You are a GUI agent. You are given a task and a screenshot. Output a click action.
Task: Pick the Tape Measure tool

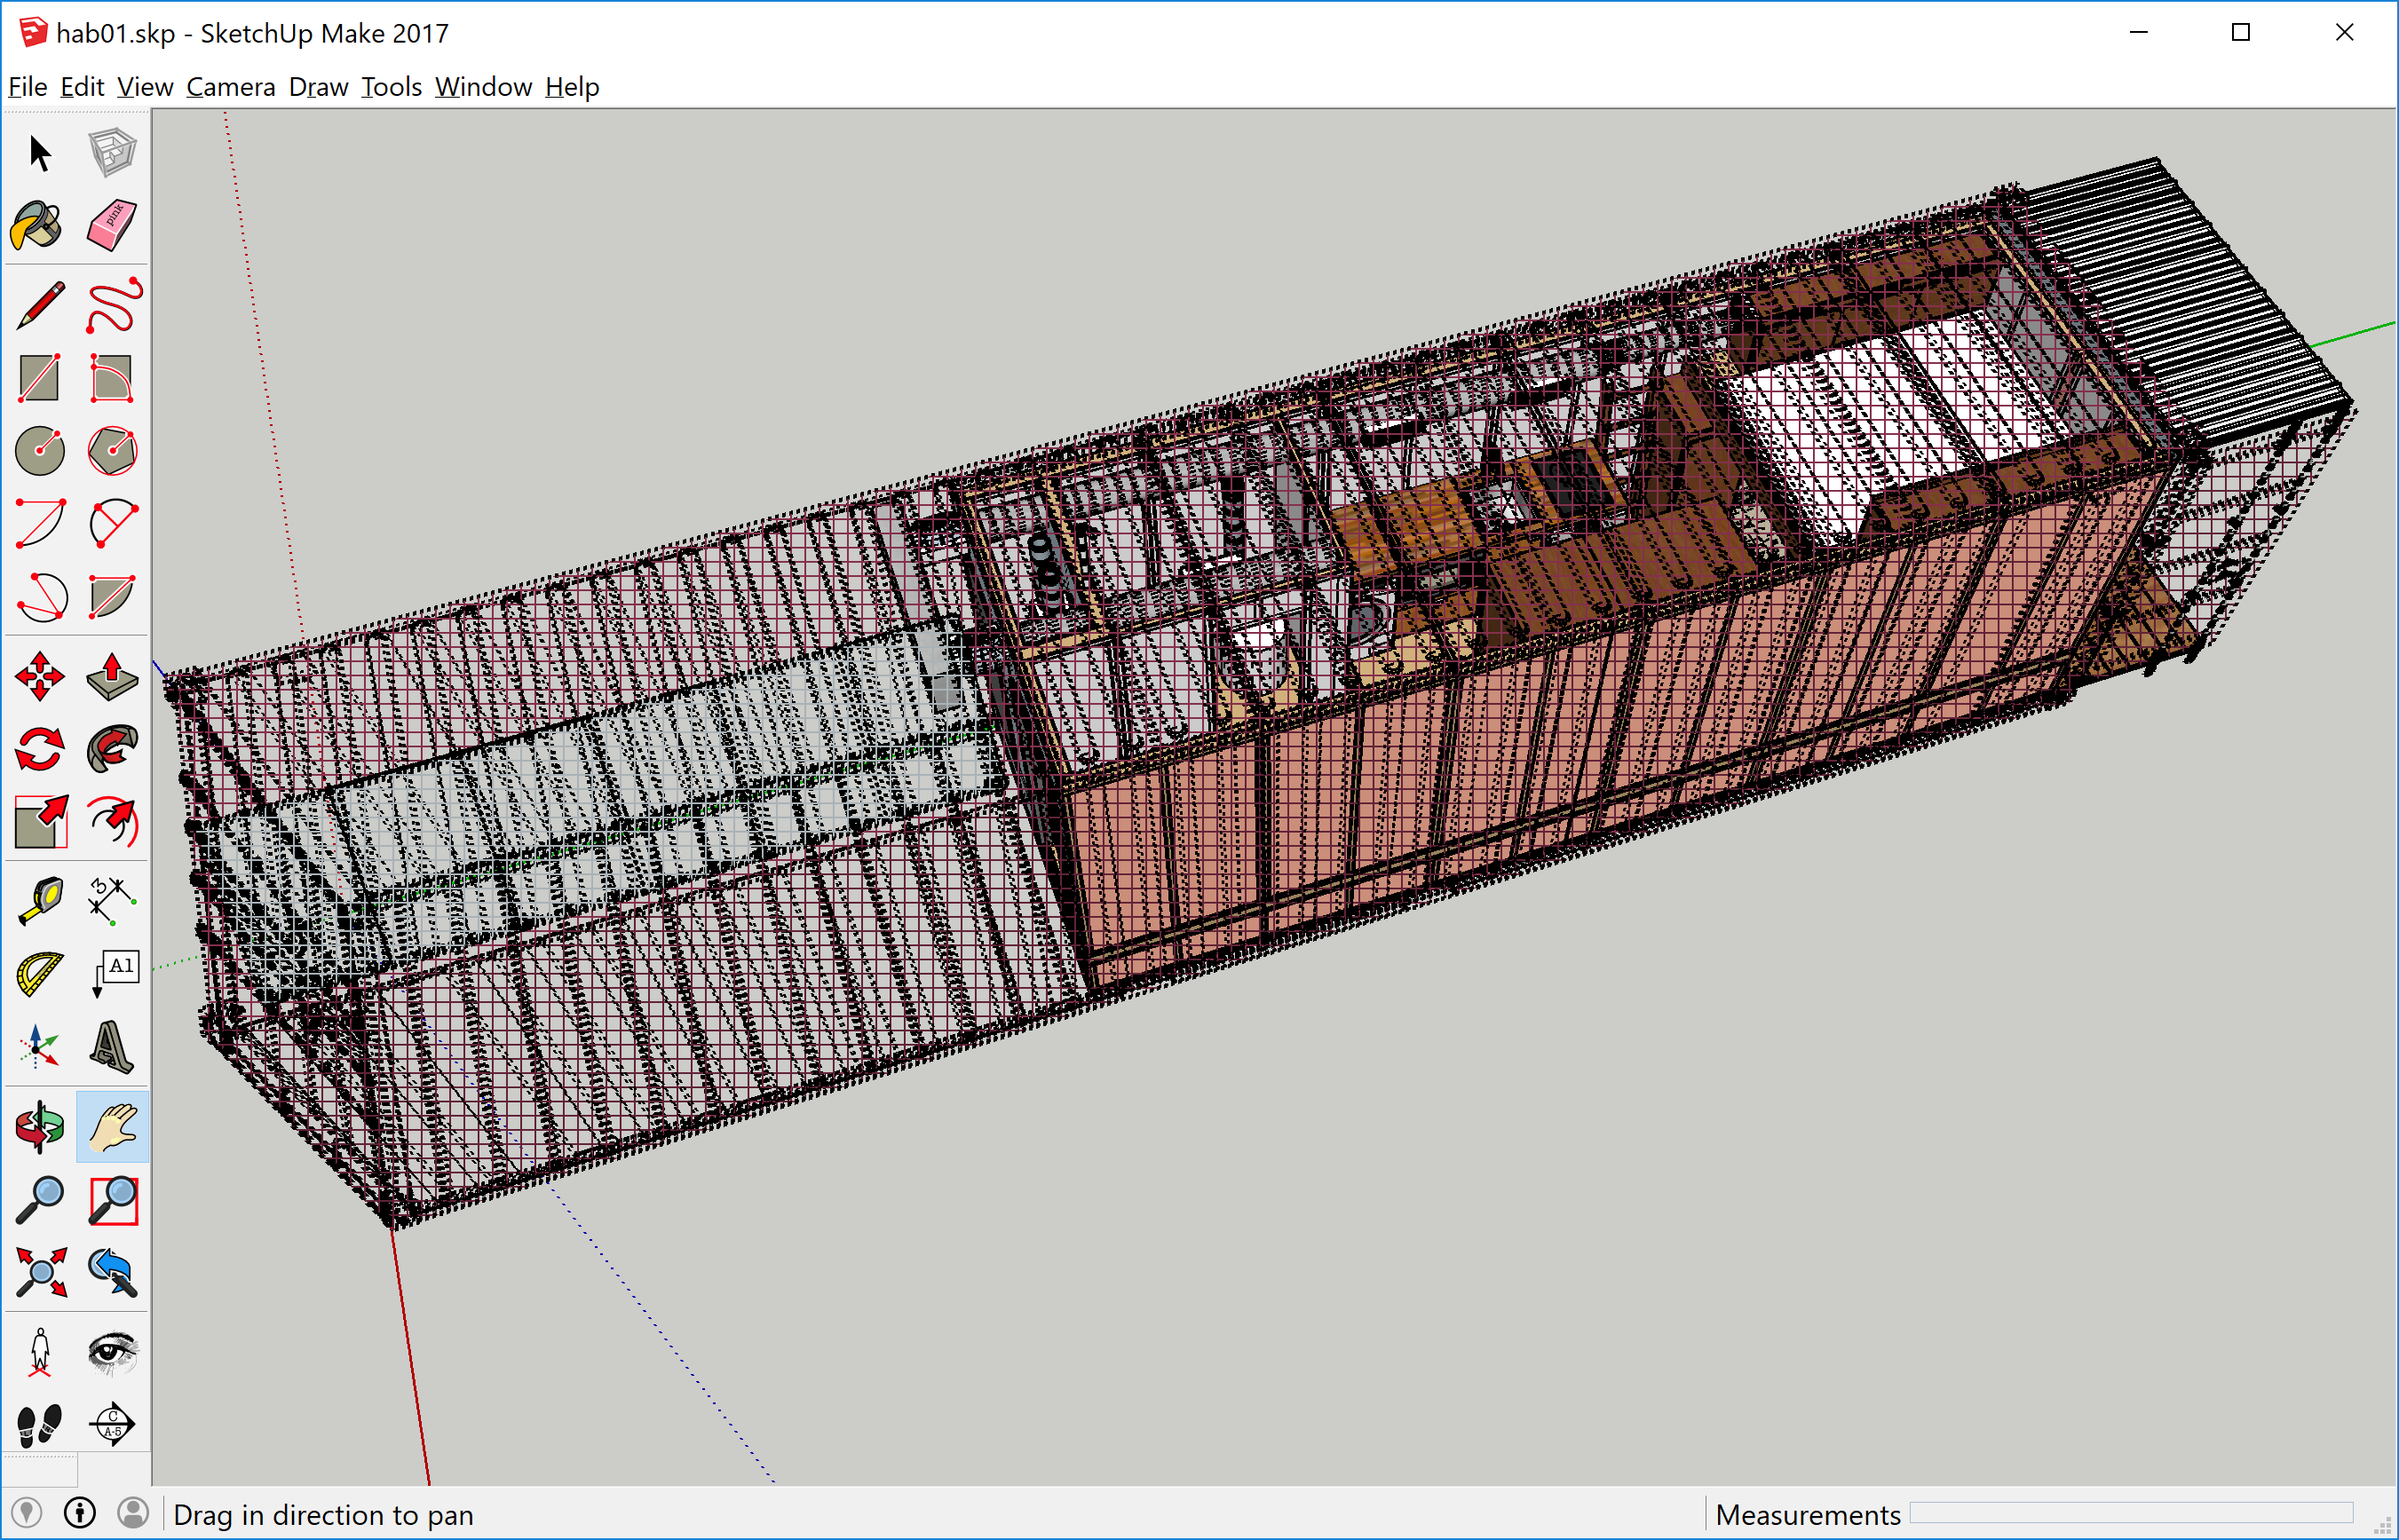click(40, 902)
